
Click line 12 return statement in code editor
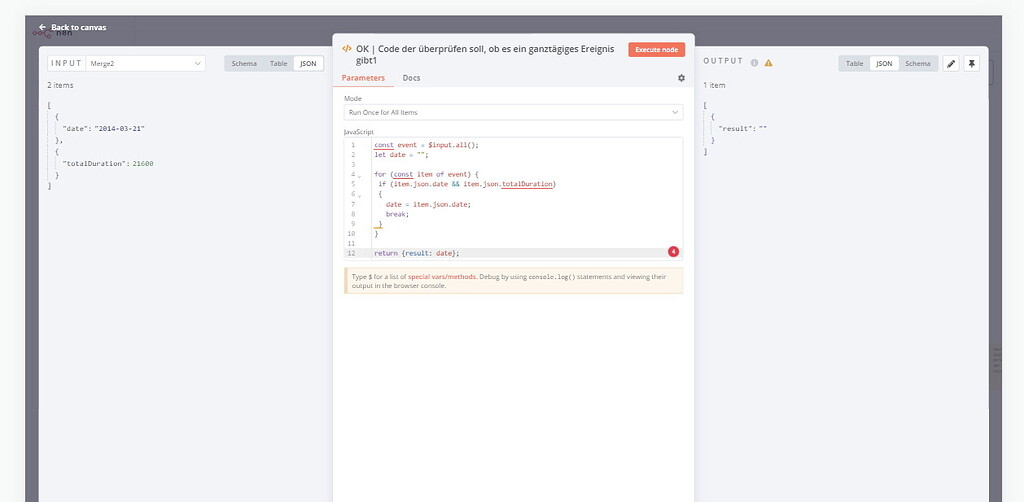point(417,253)
